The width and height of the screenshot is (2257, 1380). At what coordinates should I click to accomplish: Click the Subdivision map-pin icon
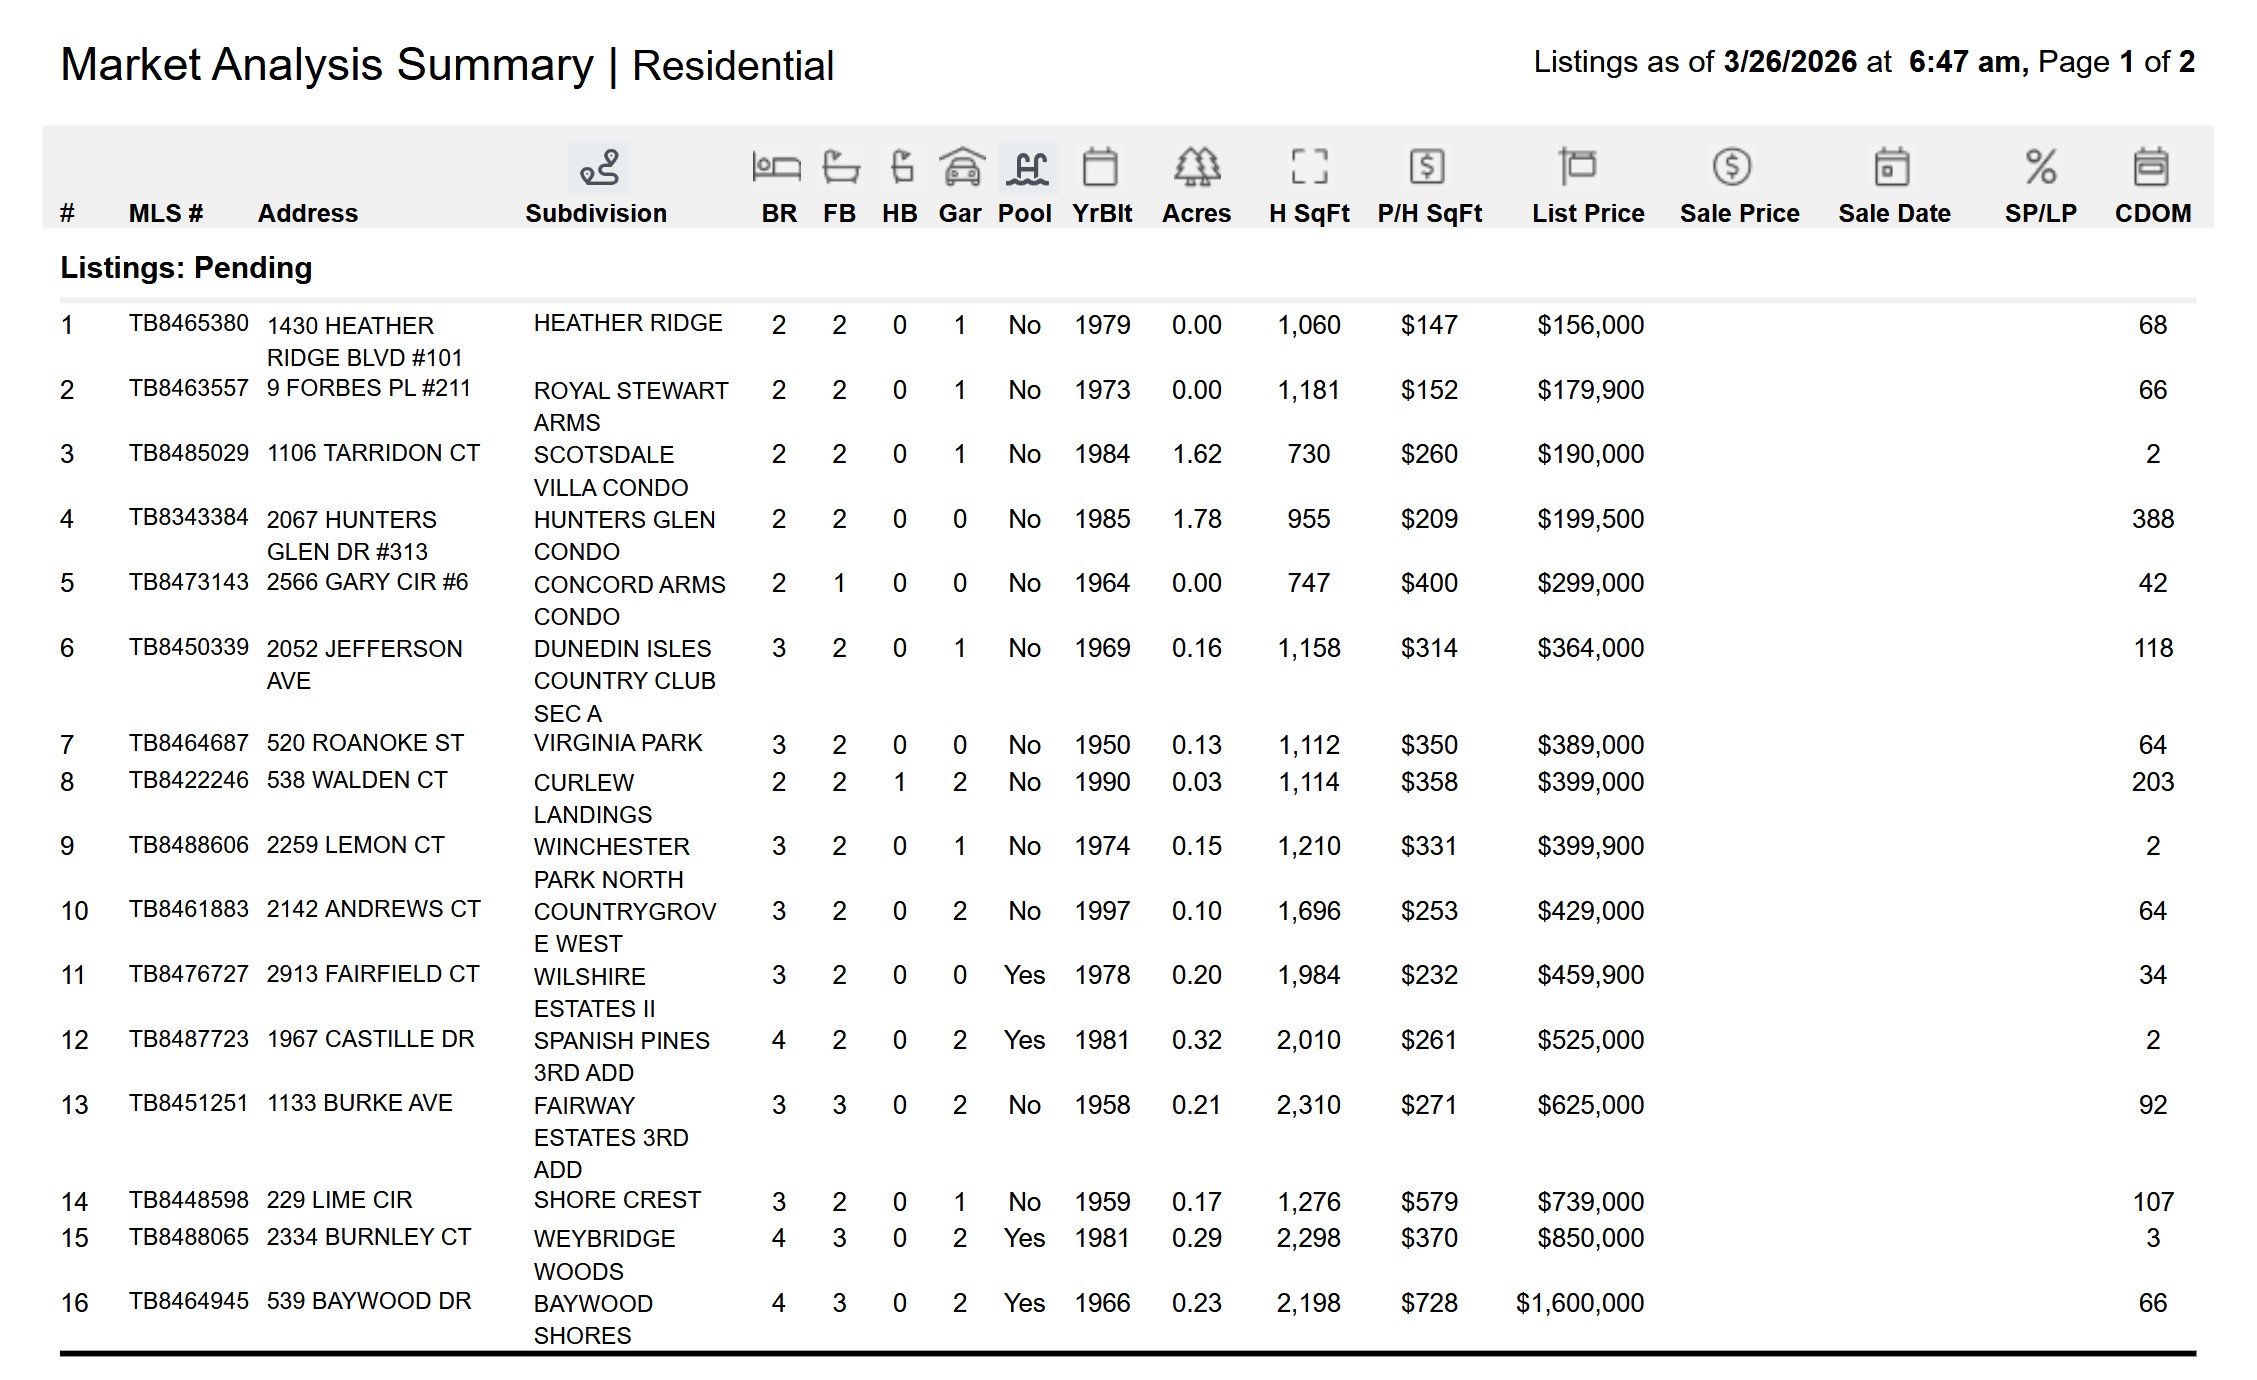coord(598,167)
